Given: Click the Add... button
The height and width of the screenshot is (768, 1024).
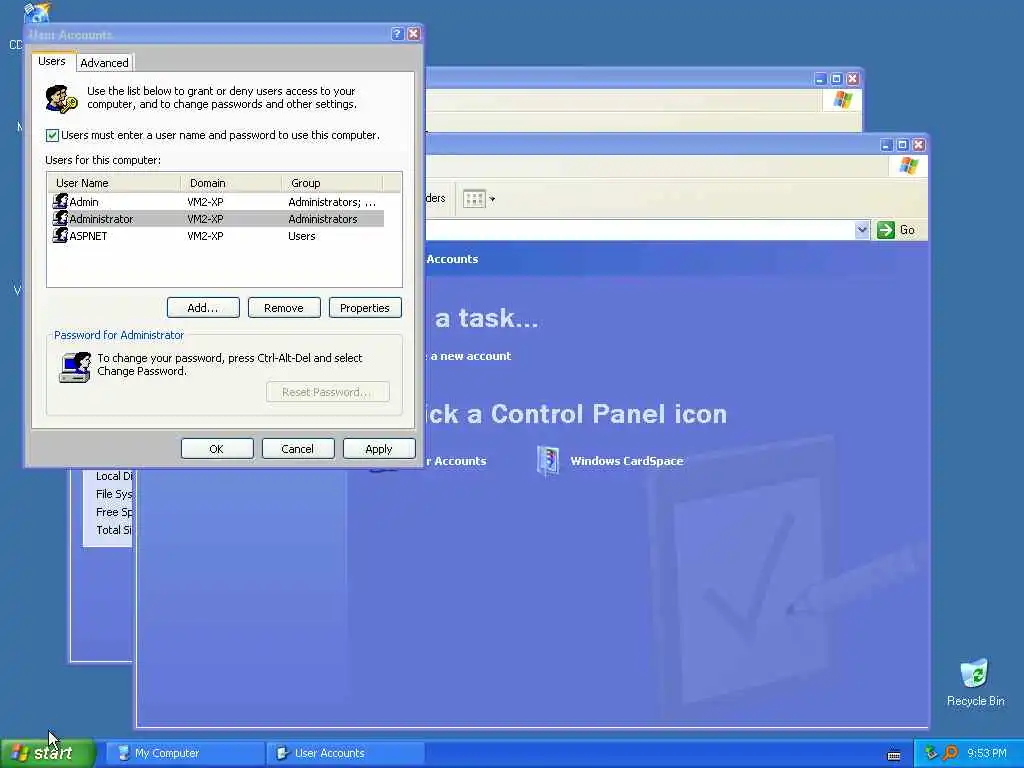Looking at the screenshot, I should pos(203,308).
